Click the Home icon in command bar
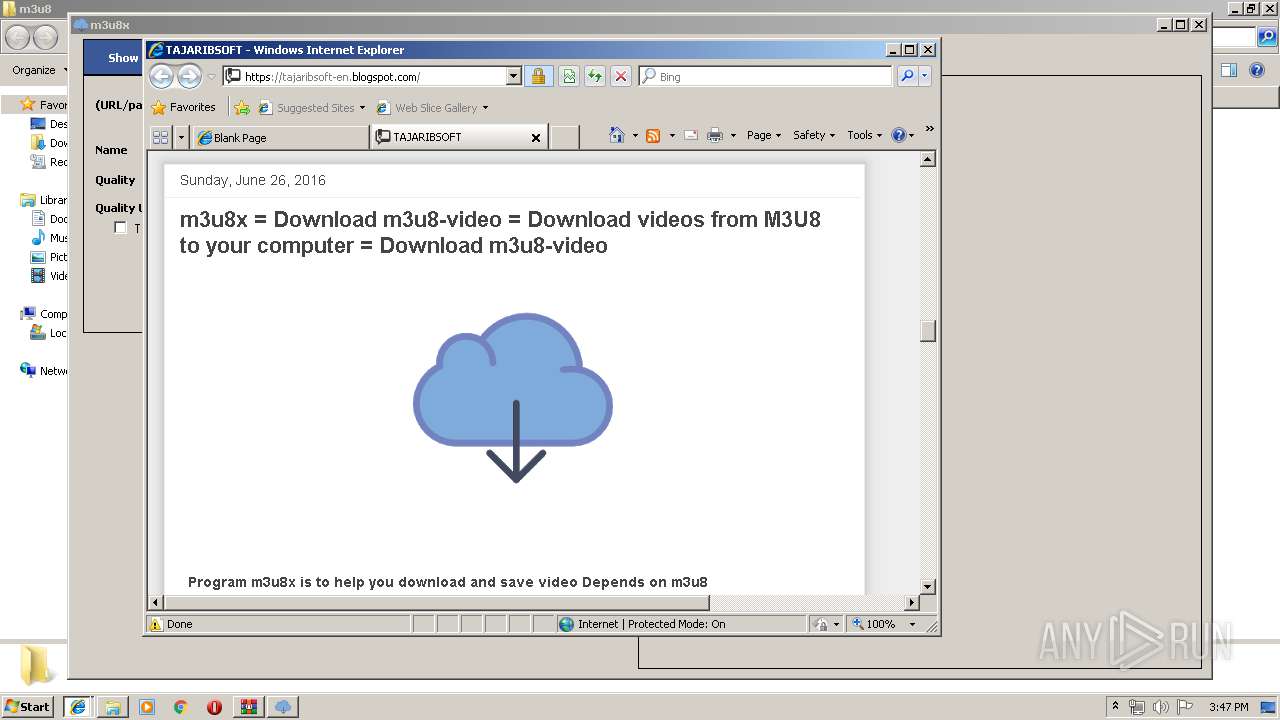The width and height of the screenshot is (1280, 720). tap(617, 135)
